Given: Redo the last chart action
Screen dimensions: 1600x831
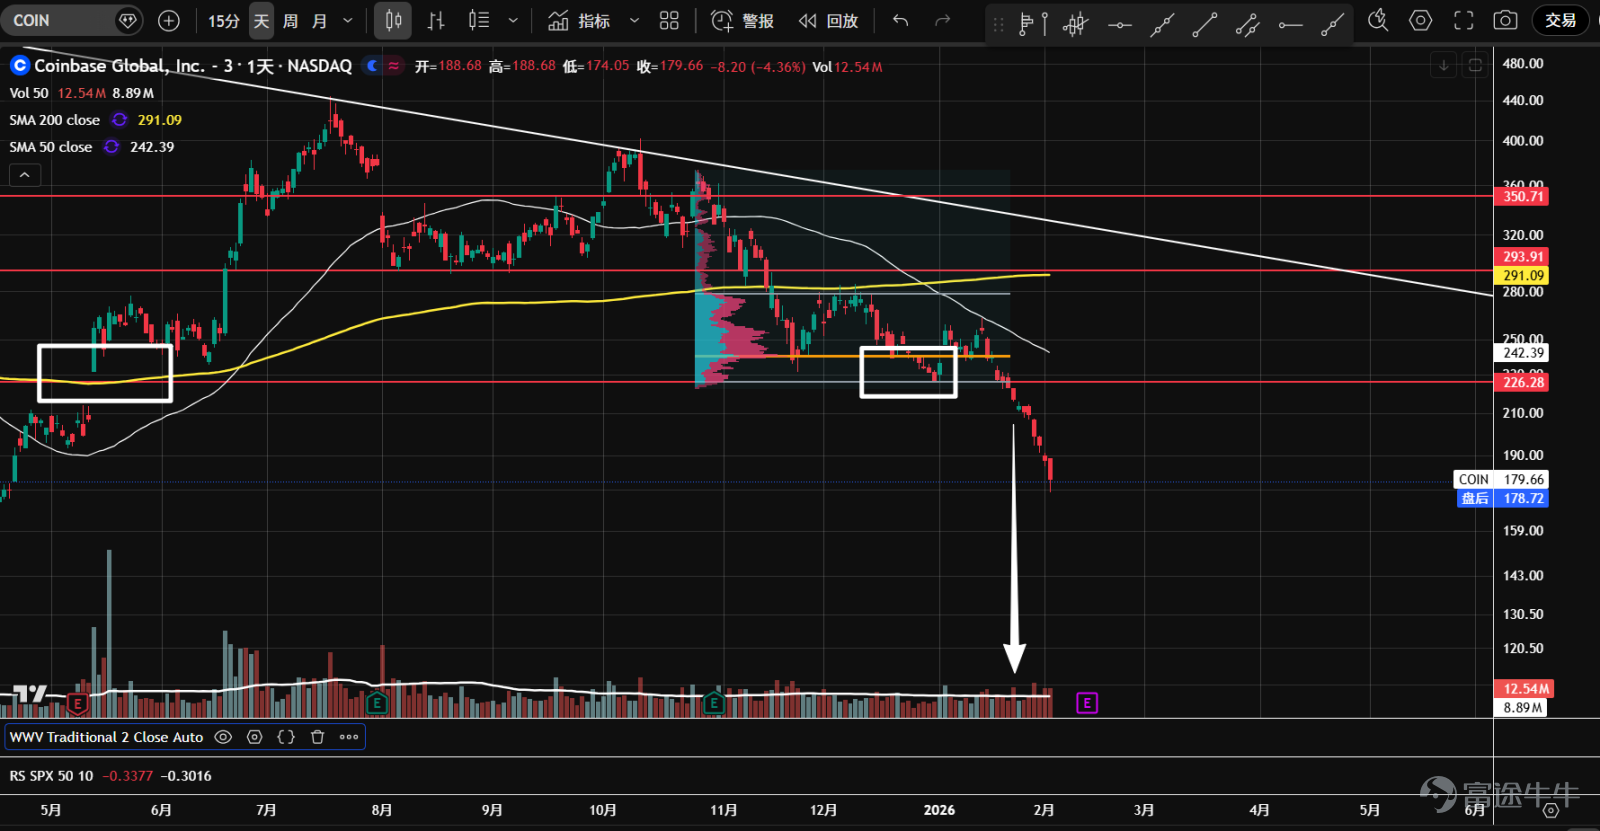Looking at the screenshot, I should click(x=942, y=20).
